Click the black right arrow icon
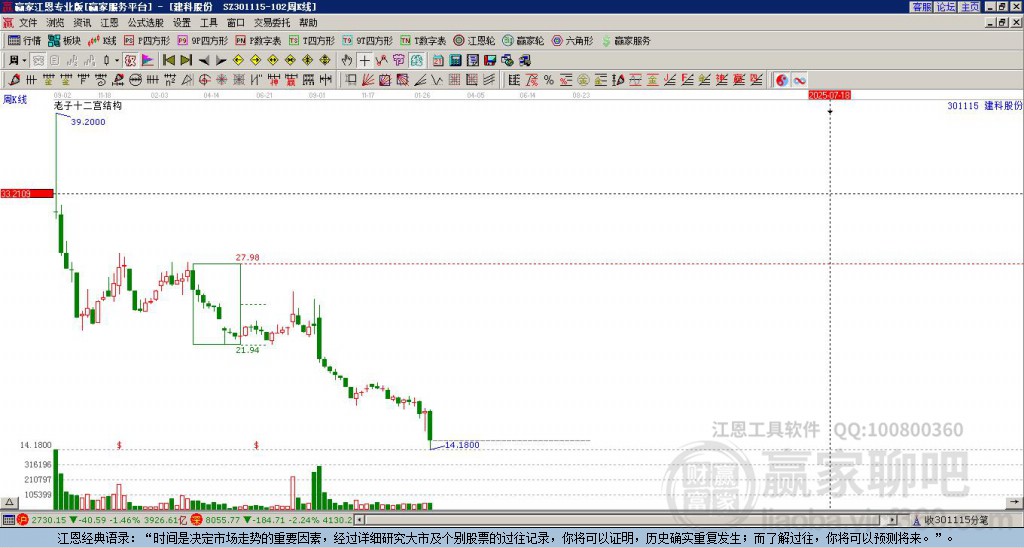1024x548 pixels. click(221, 61)
